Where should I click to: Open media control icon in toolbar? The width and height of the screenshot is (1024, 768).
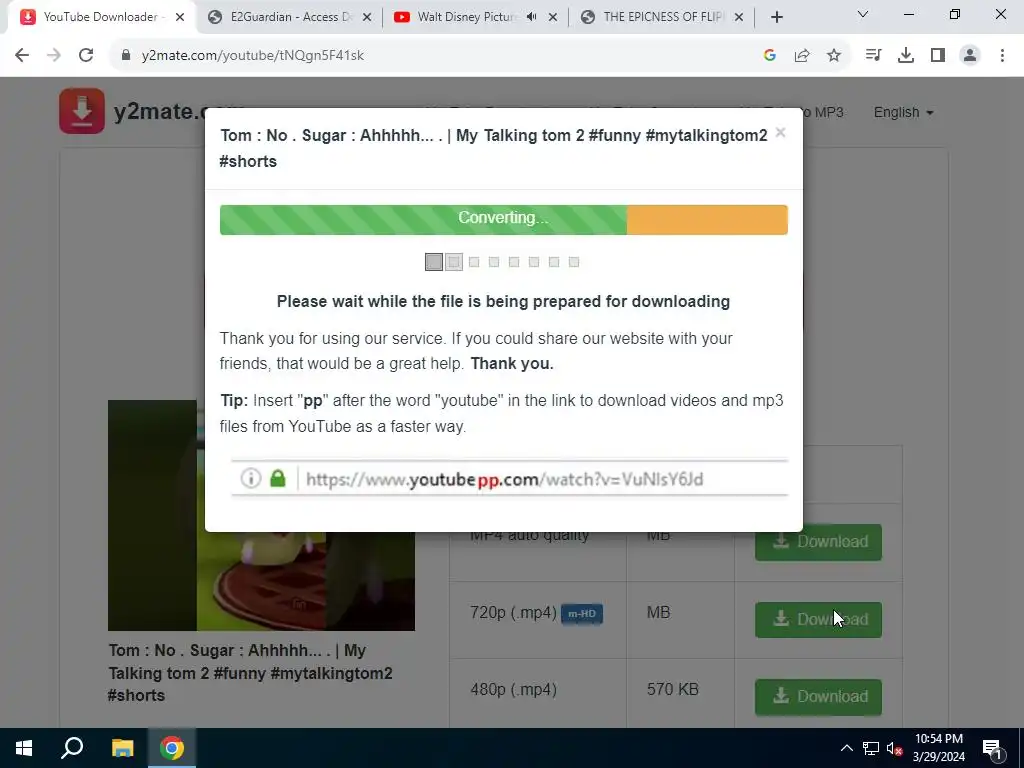click(x=873, y=56)
